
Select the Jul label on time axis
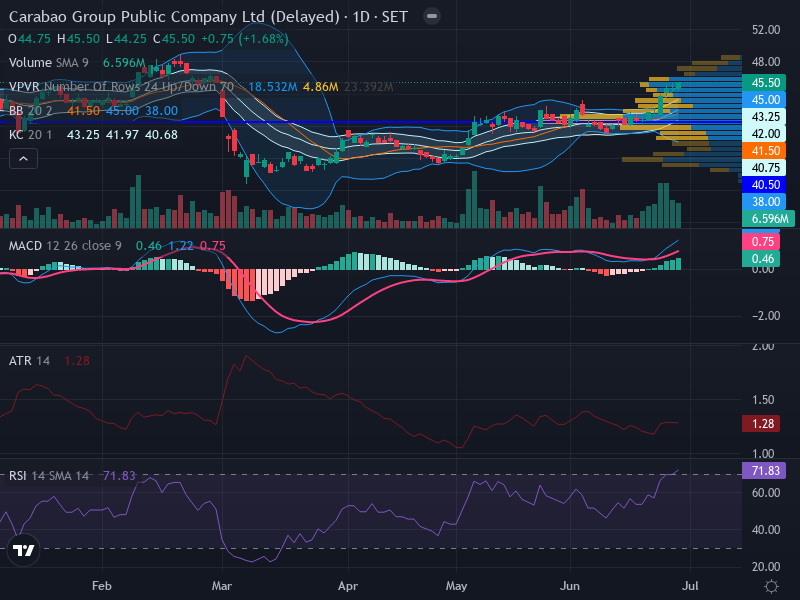click(690, 586)
